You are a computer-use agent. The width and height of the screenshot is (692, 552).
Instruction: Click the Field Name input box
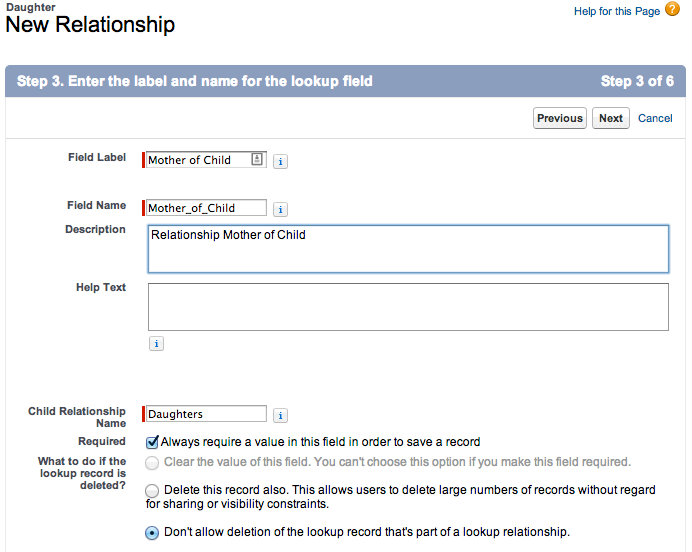coord(206,208)
